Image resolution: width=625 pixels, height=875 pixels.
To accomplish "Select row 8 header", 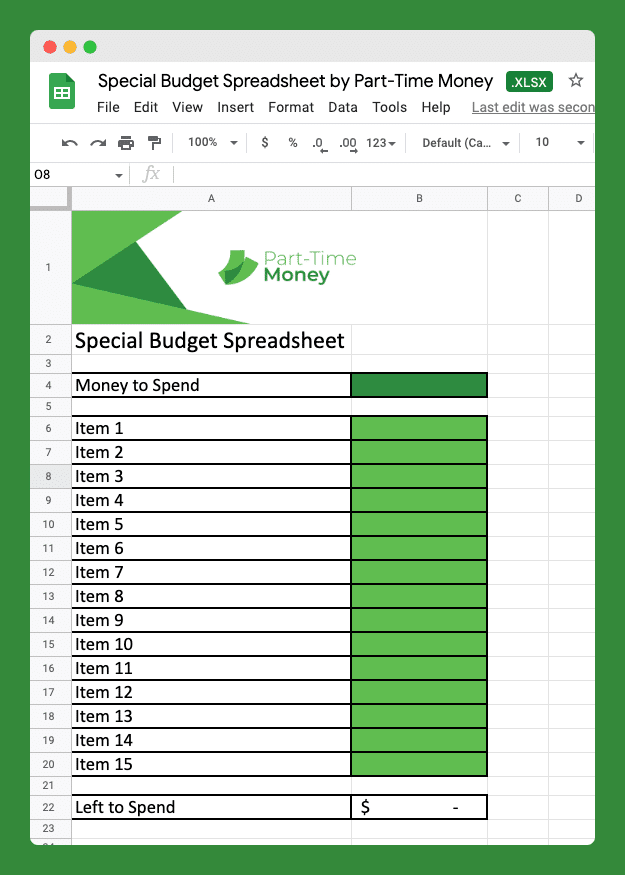I will coord(49,476).
